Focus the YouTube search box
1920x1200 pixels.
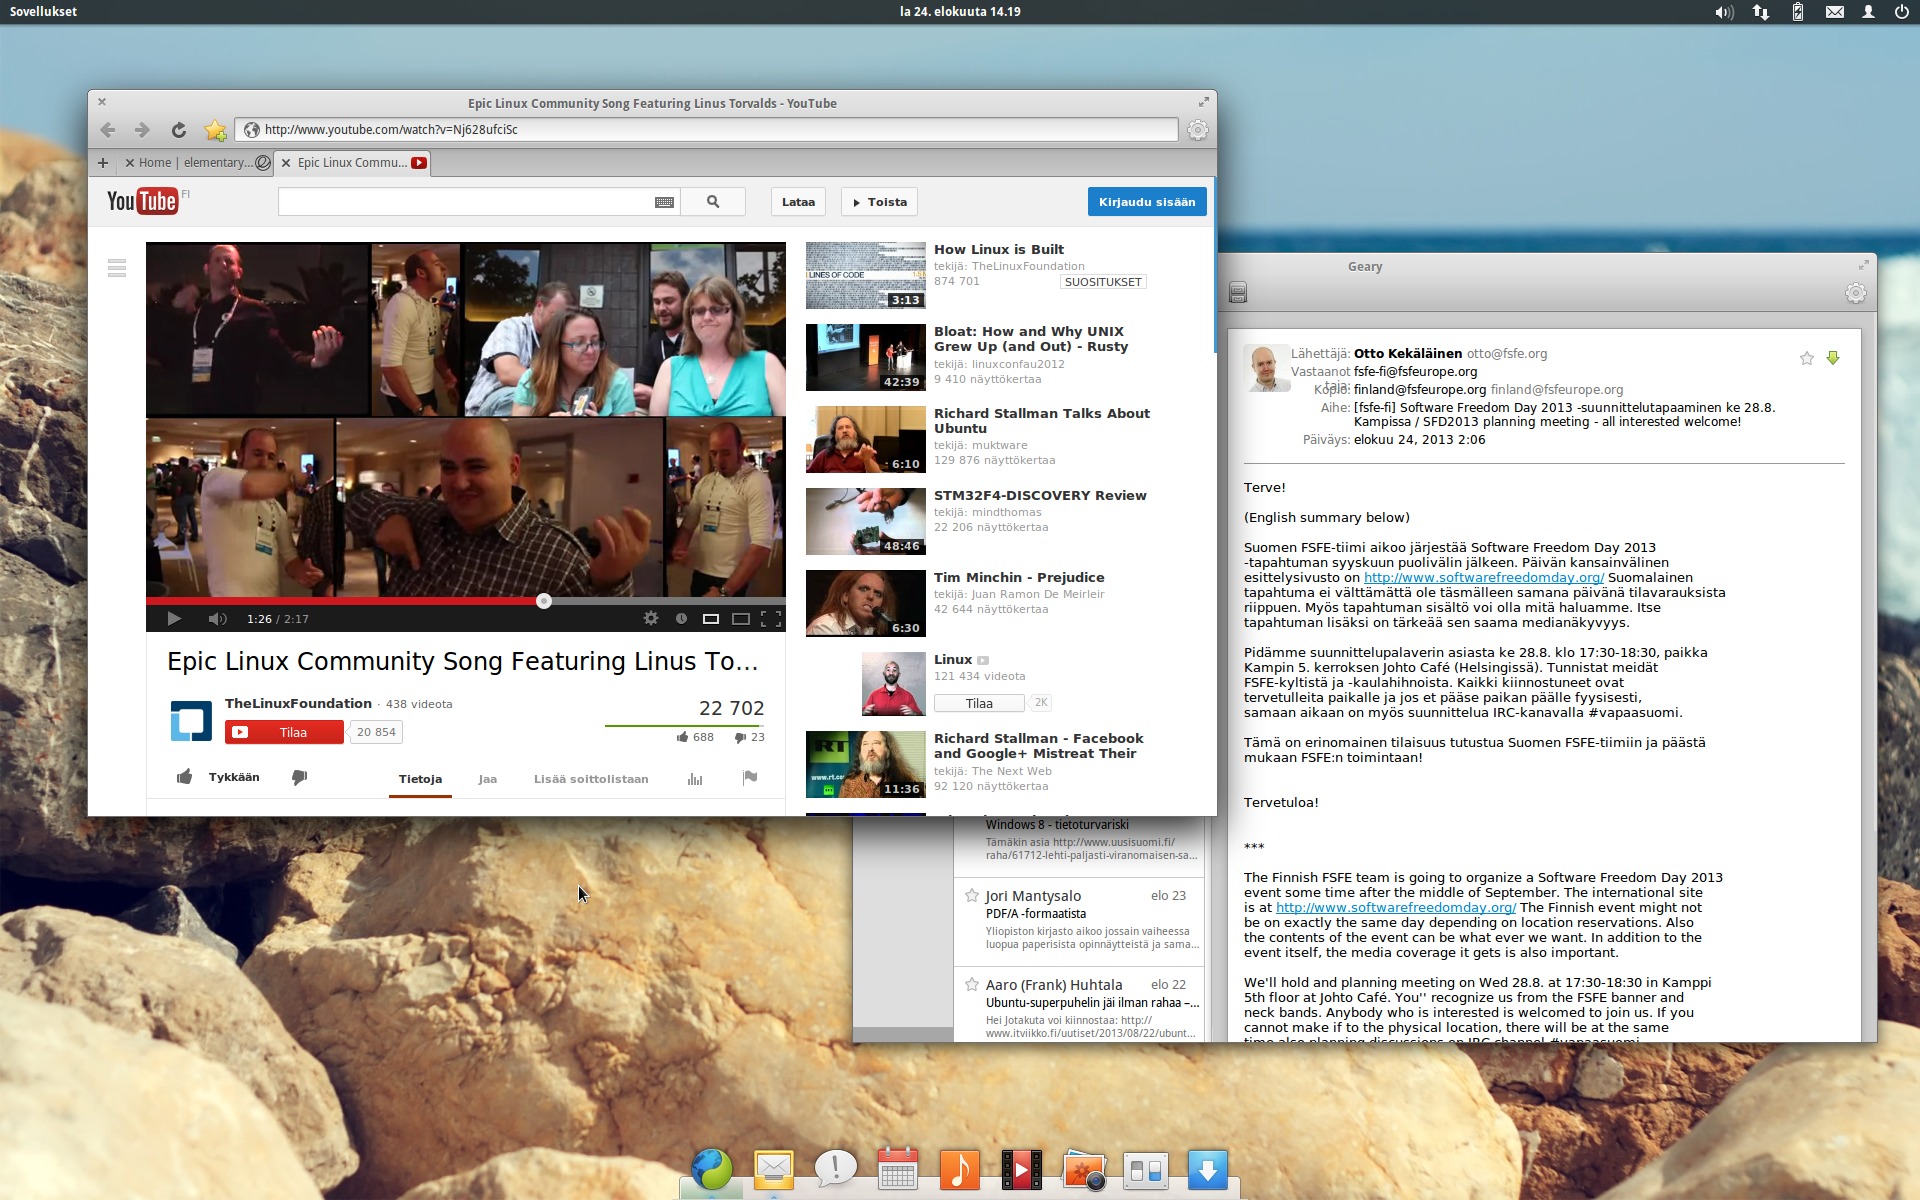[x=465, y=202]
